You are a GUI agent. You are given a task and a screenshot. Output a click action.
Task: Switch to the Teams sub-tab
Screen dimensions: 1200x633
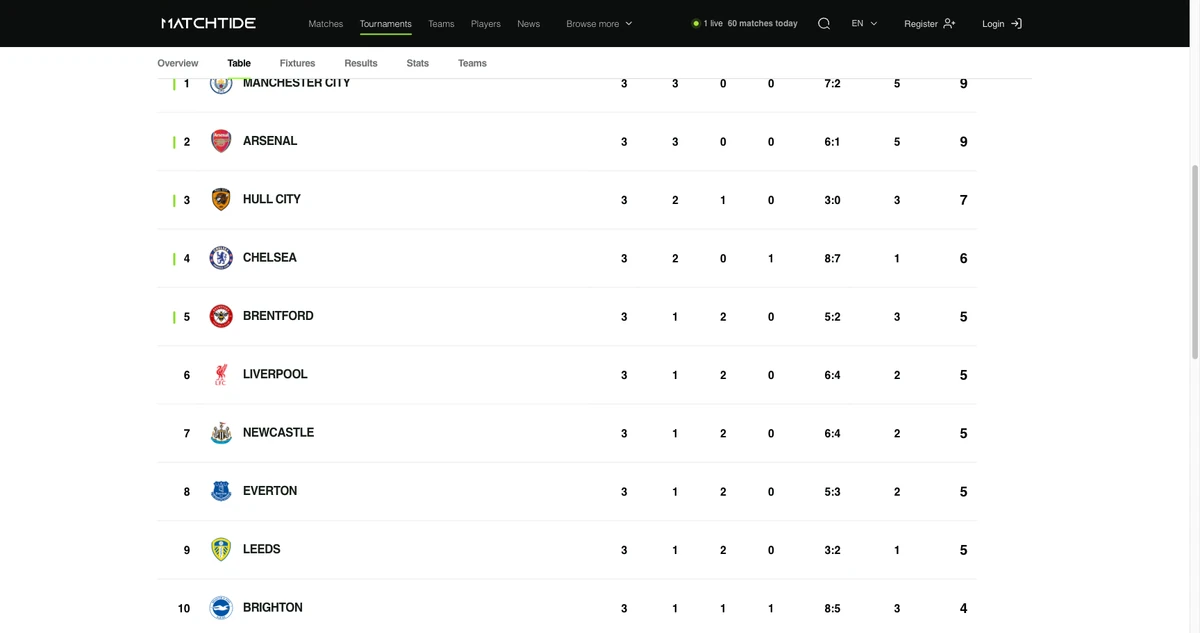[x=472, y=63]
